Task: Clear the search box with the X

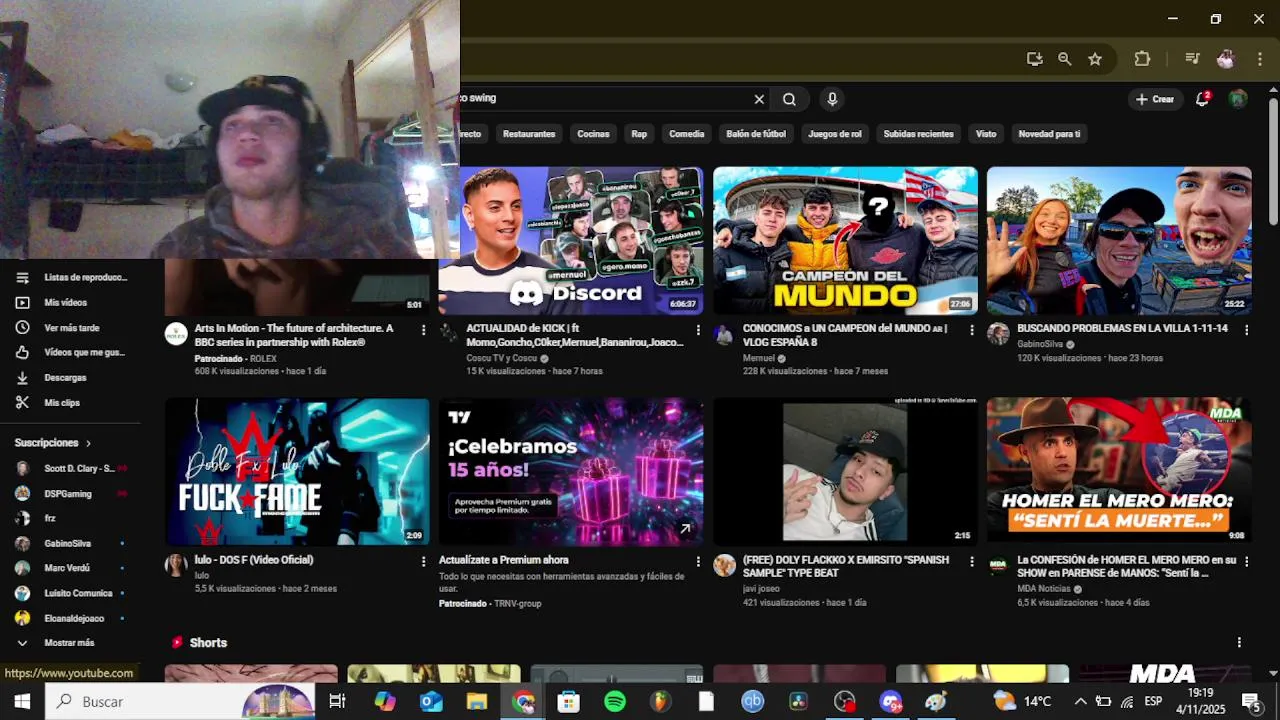Action: coord(759,99)
